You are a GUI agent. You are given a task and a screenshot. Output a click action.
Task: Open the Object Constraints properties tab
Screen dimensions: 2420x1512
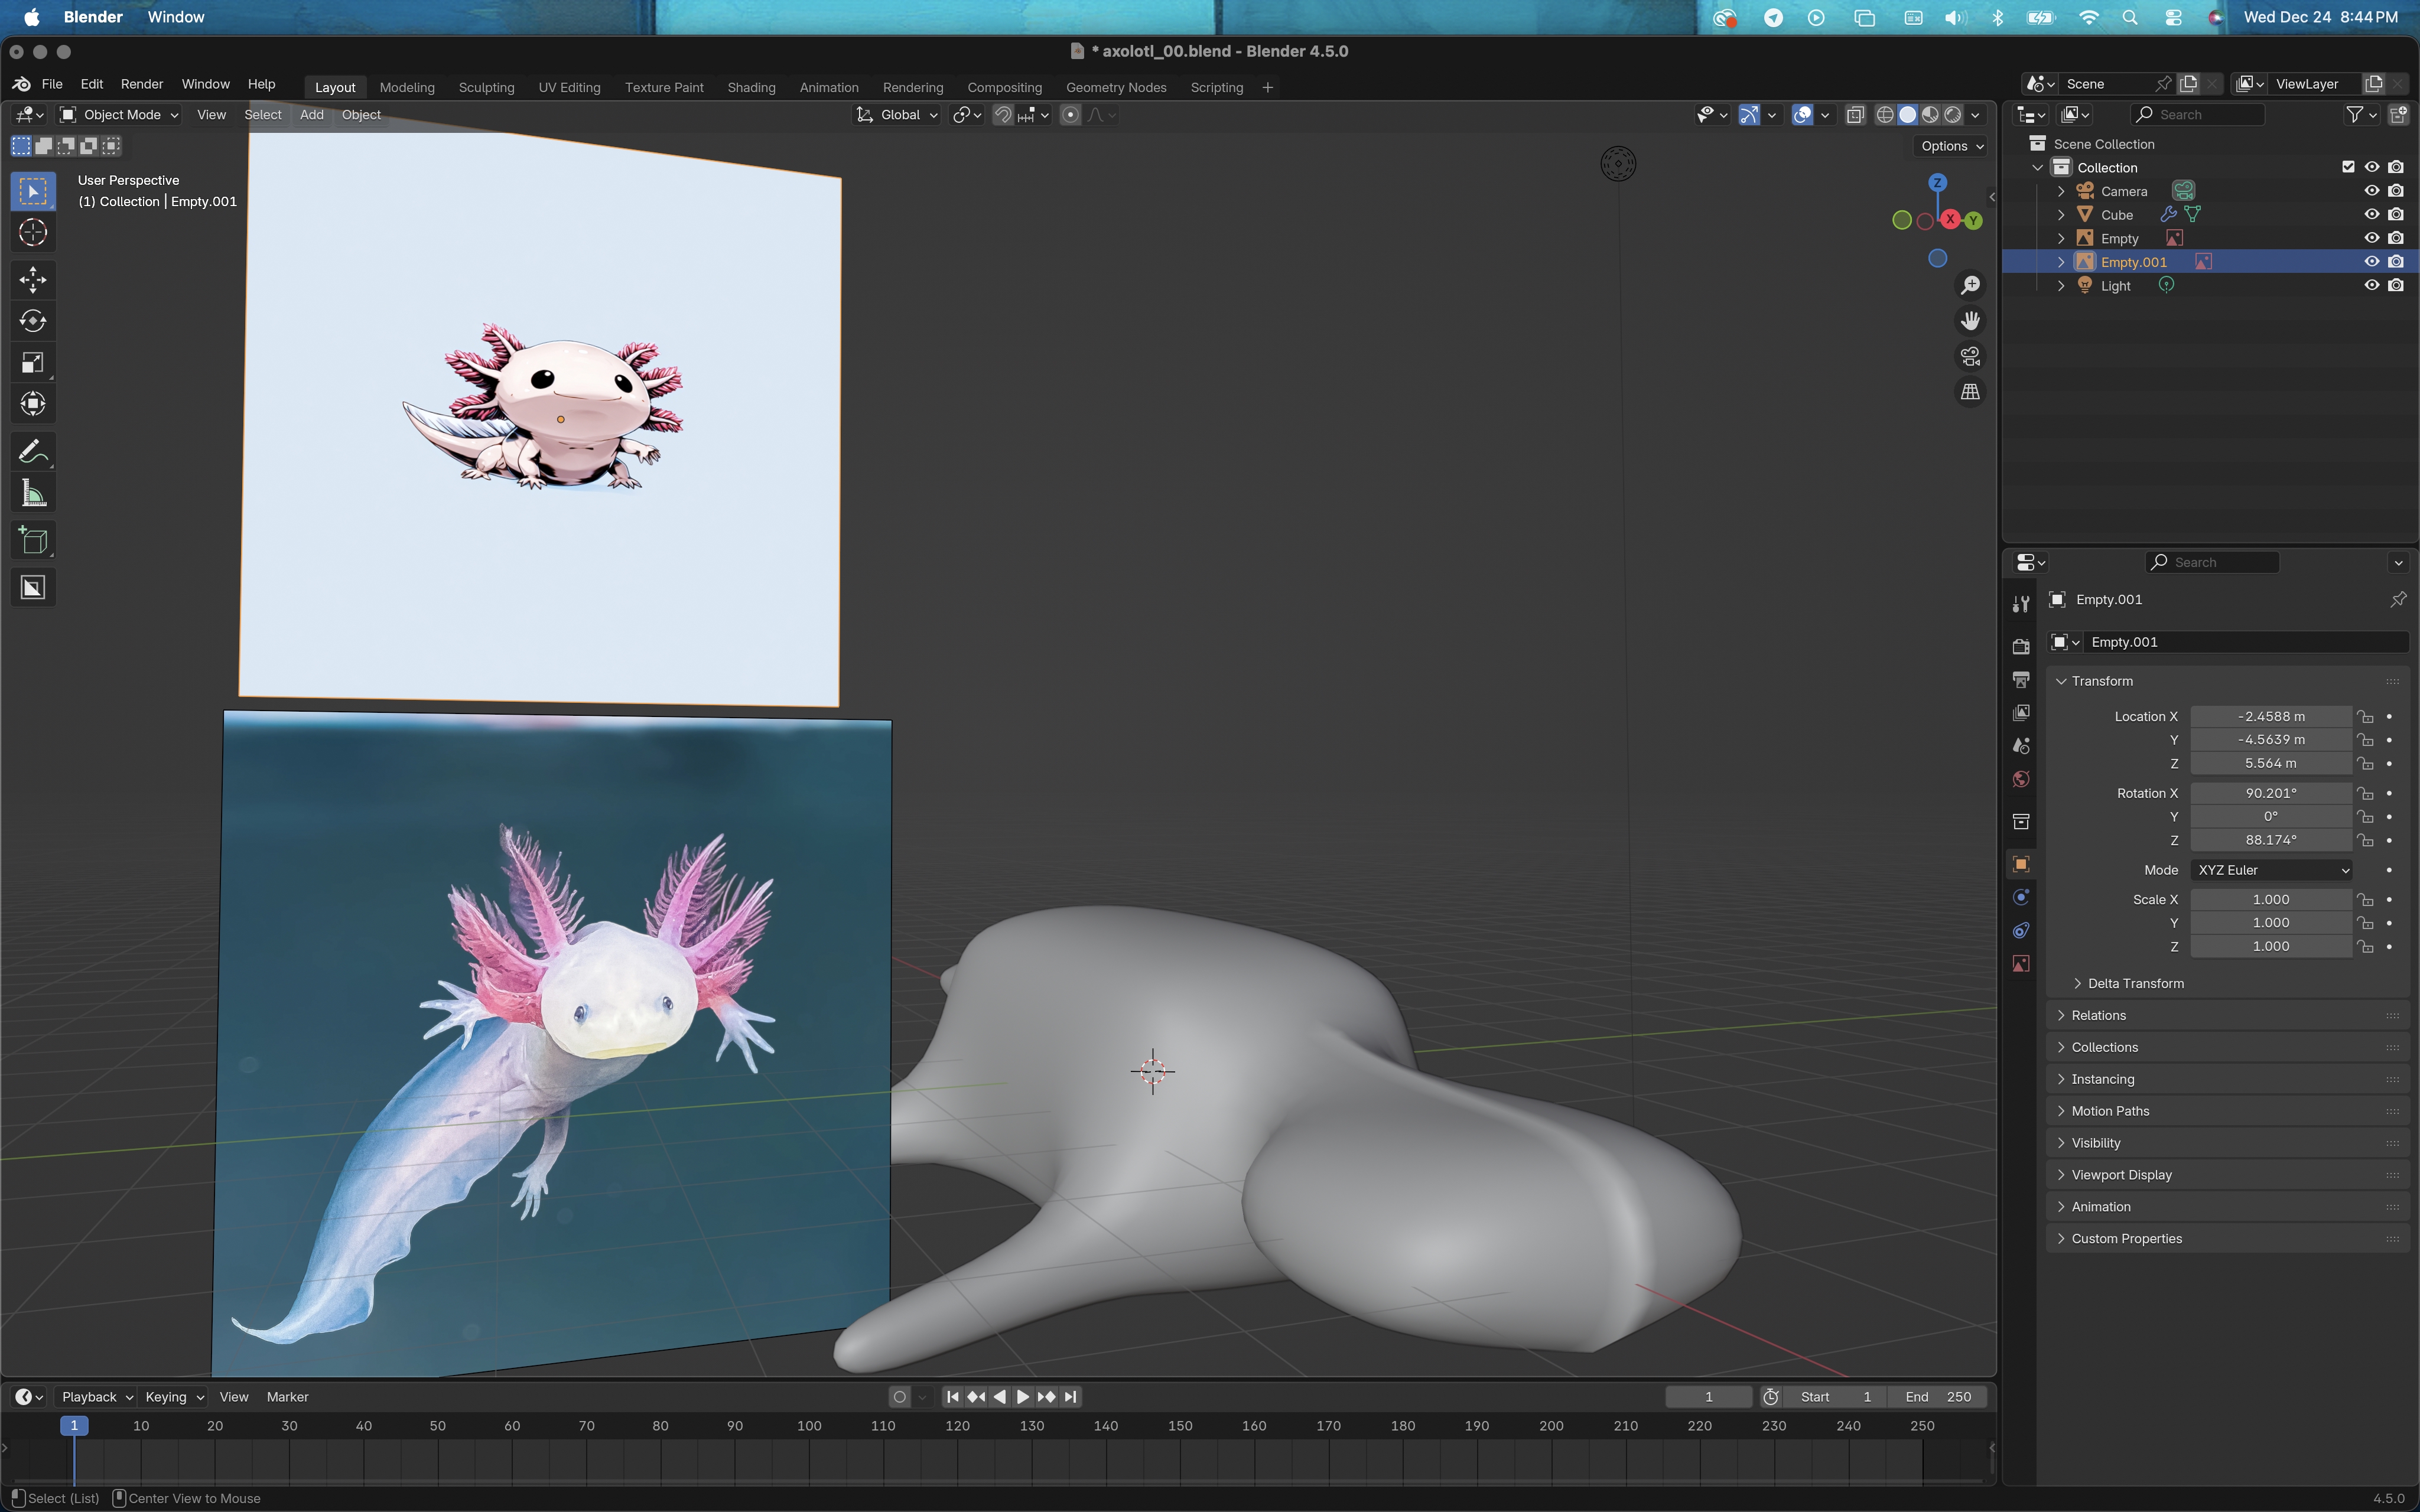(2021, 930)
